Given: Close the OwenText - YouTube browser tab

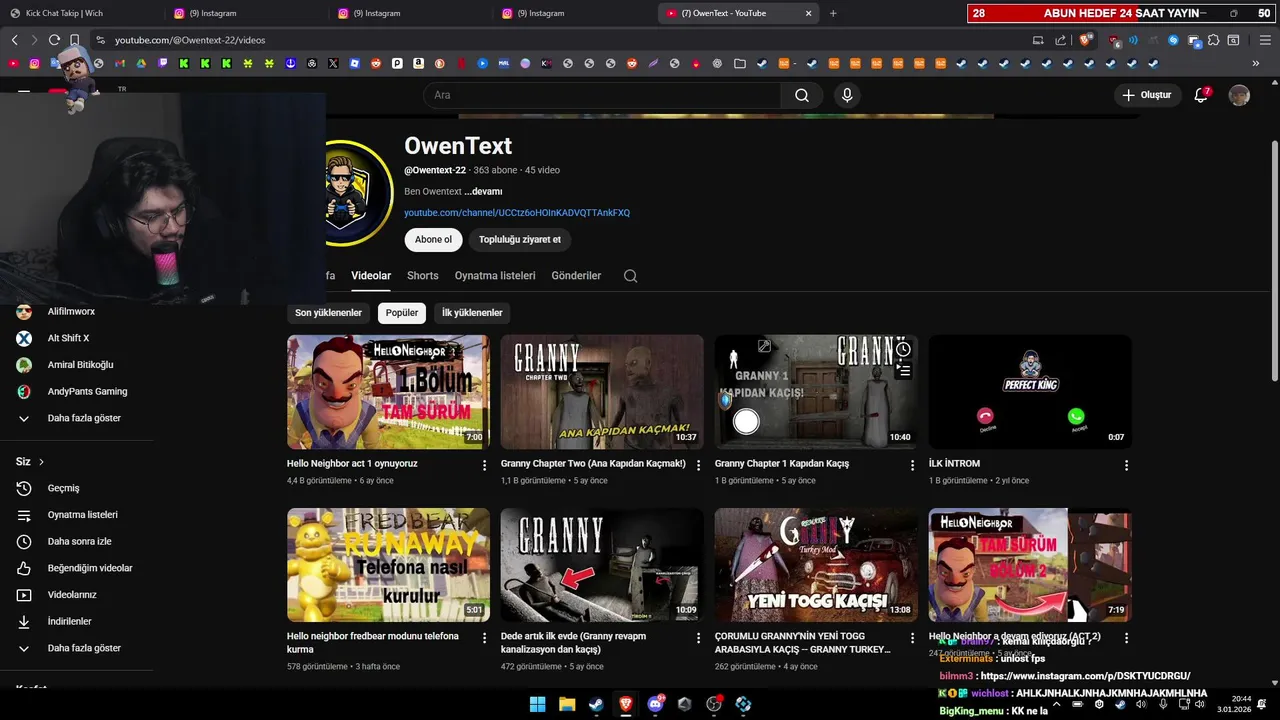Looking at the screenshot, I should [x=809, y=13].
